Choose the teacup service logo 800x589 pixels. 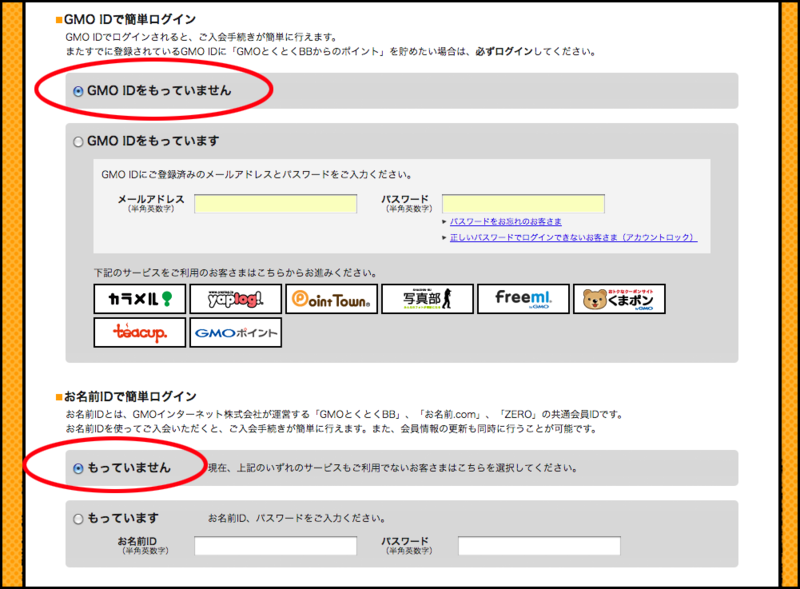(140, 333)
